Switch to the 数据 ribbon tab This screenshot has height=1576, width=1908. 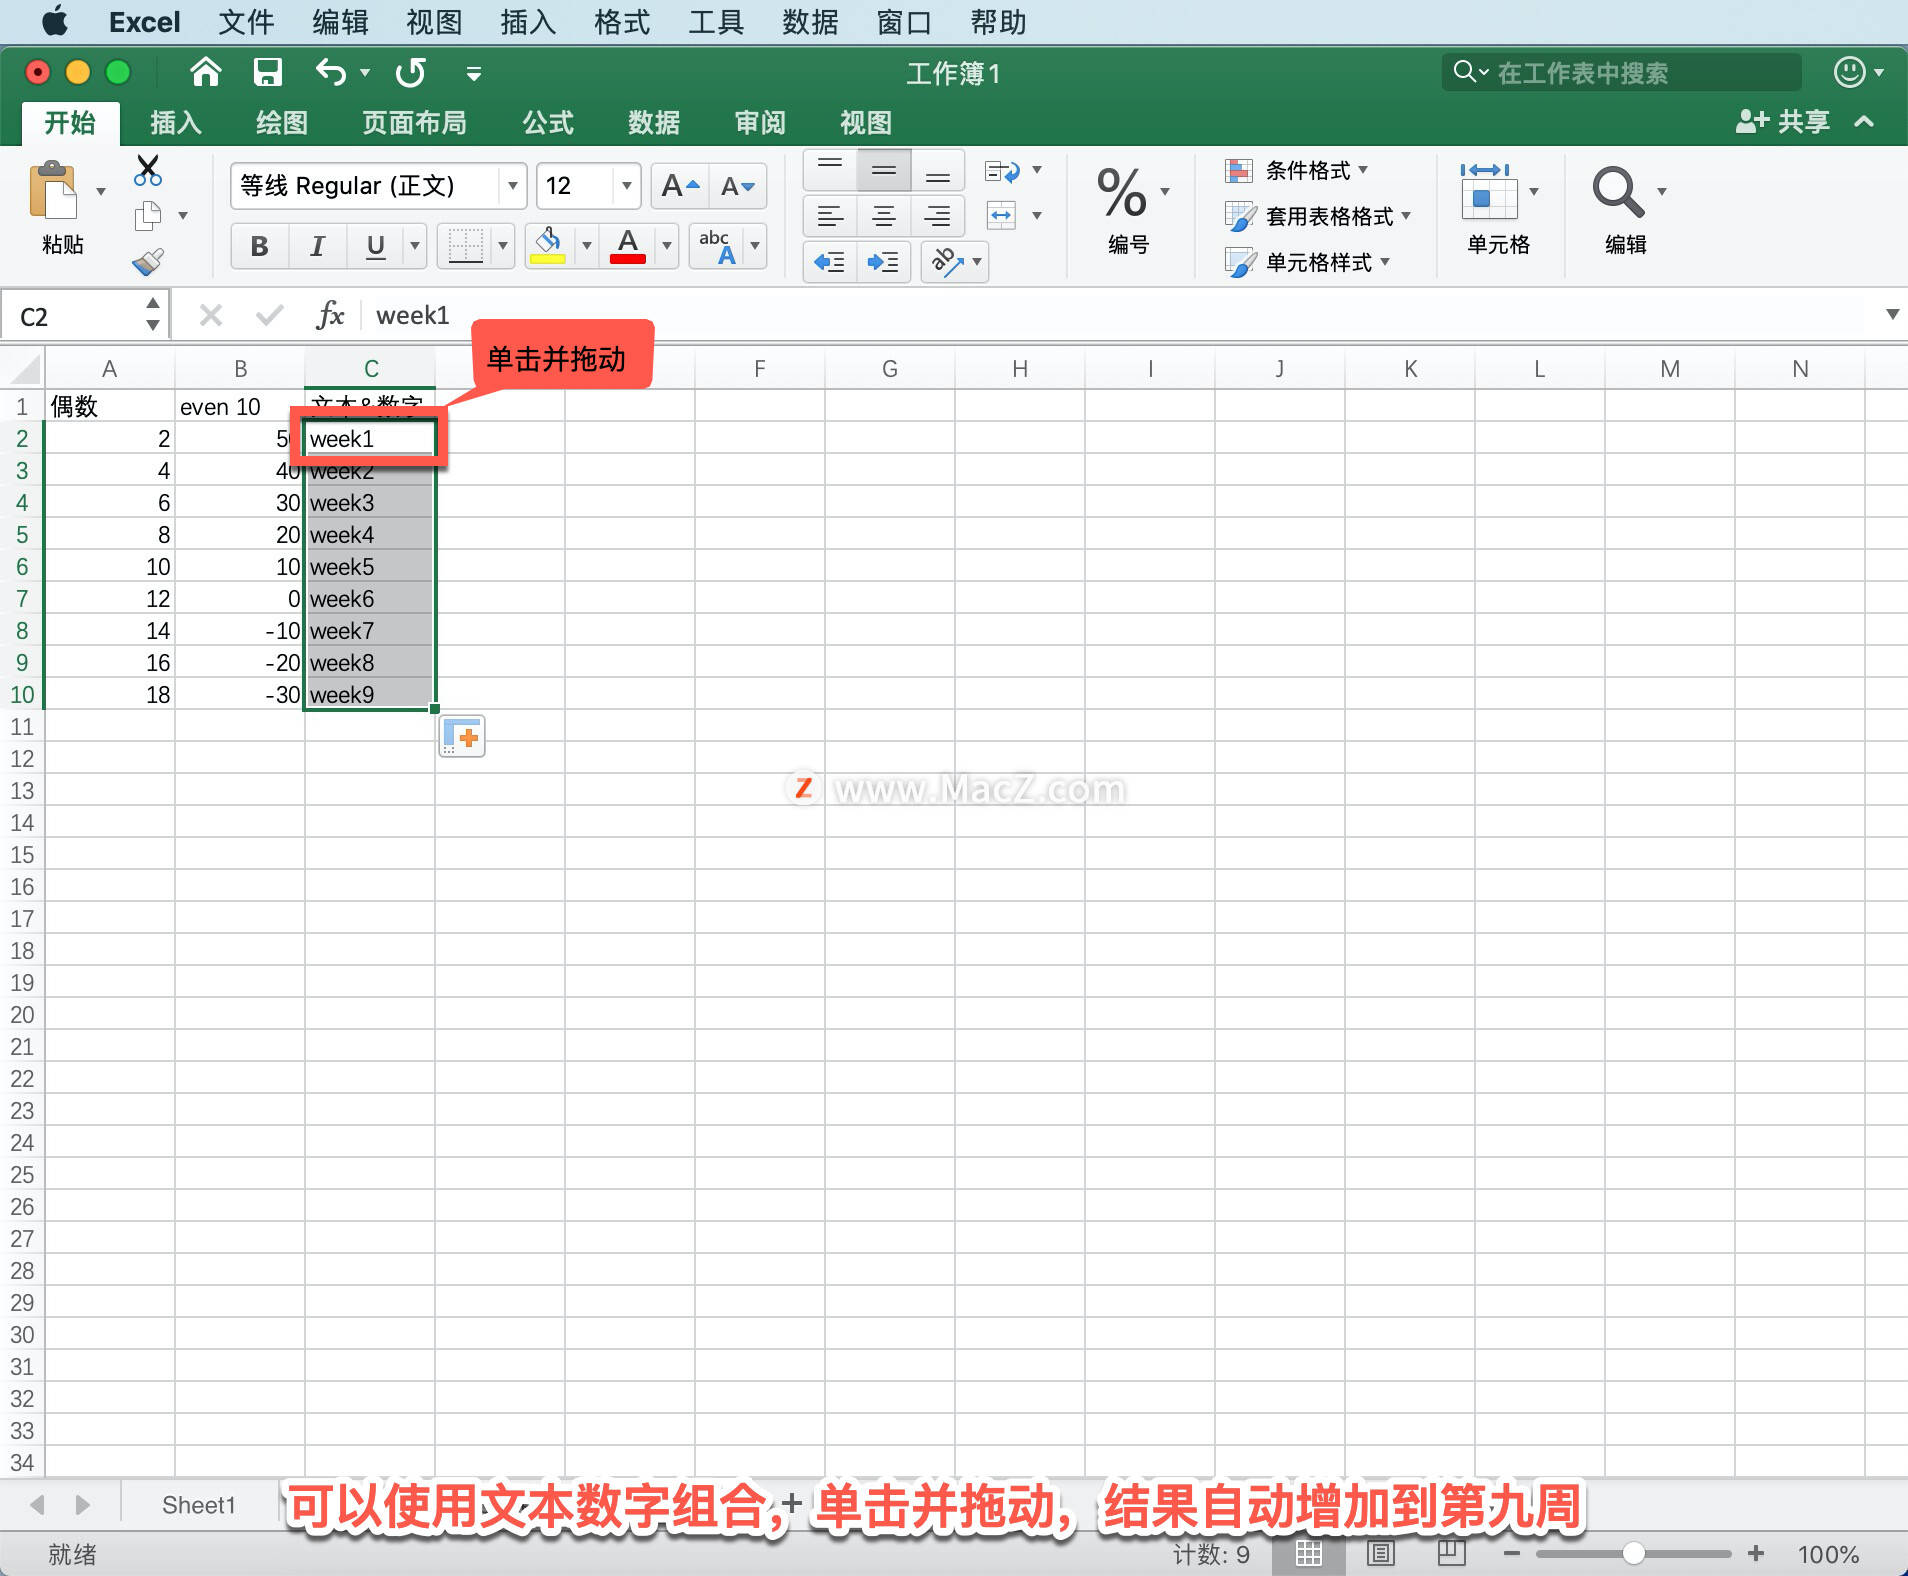pyautogui.click(x=652, y=122)
